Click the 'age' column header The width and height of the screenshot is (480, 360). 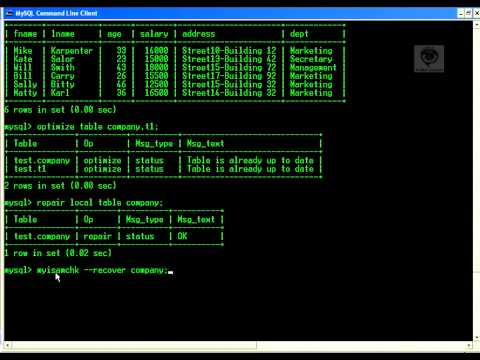coord(114,34)
